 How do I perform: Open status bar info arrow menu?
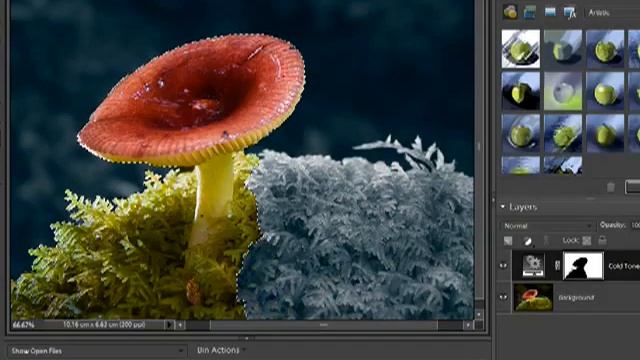pos(169,325)
